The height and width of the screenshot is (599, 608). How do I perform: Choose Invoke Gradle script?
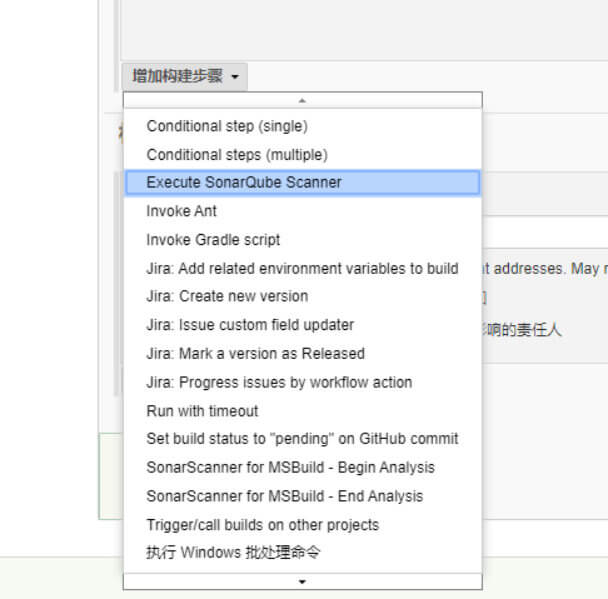[302, 240]
